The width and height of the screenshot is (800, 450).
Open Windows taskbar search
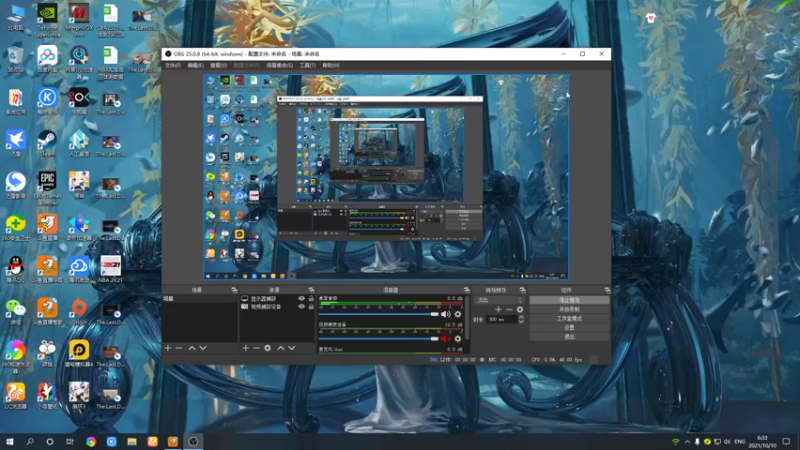pos(30,441)
